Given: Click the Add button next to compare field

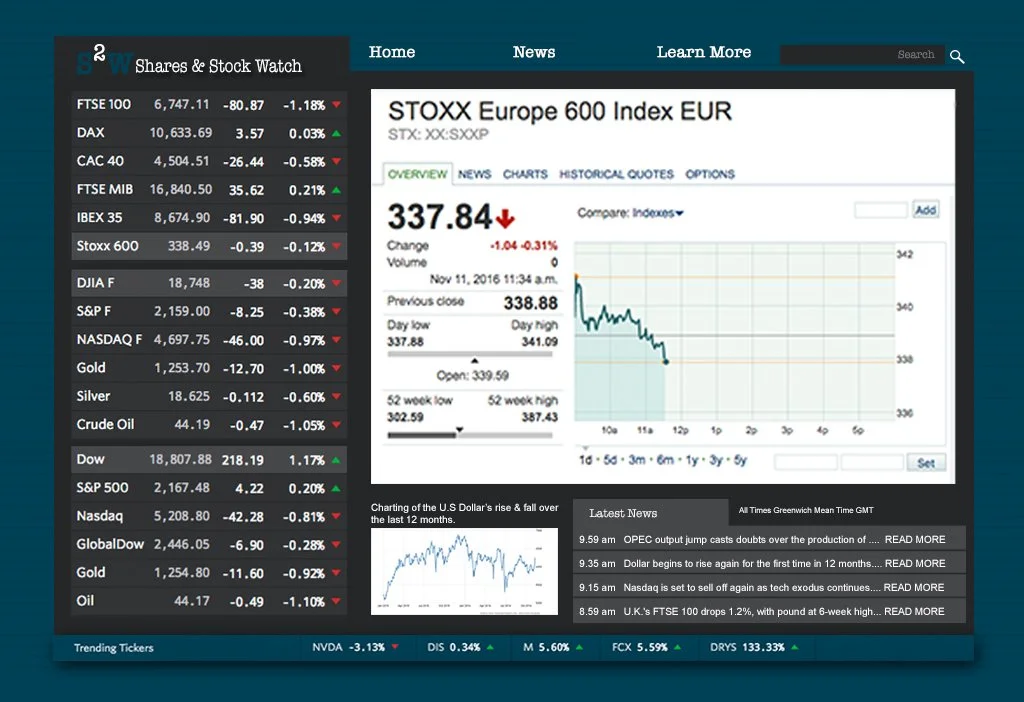Looking at the screenshot, I should 925,210.
